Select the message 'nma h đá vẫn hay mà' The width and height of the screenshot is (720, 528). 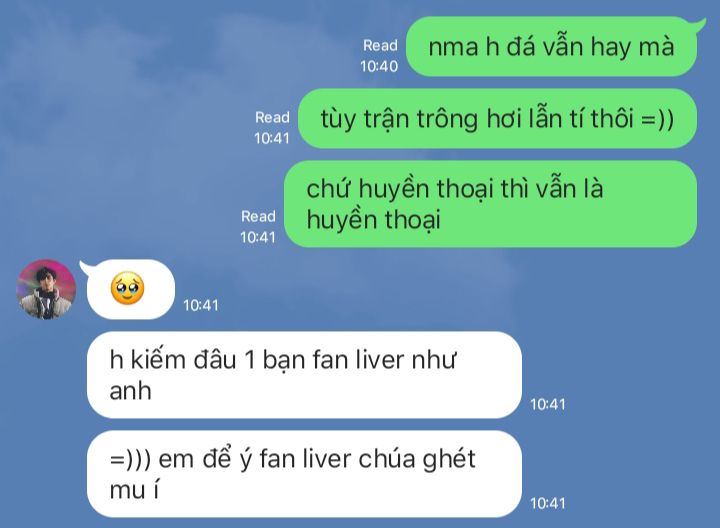[x=551, y=46]
